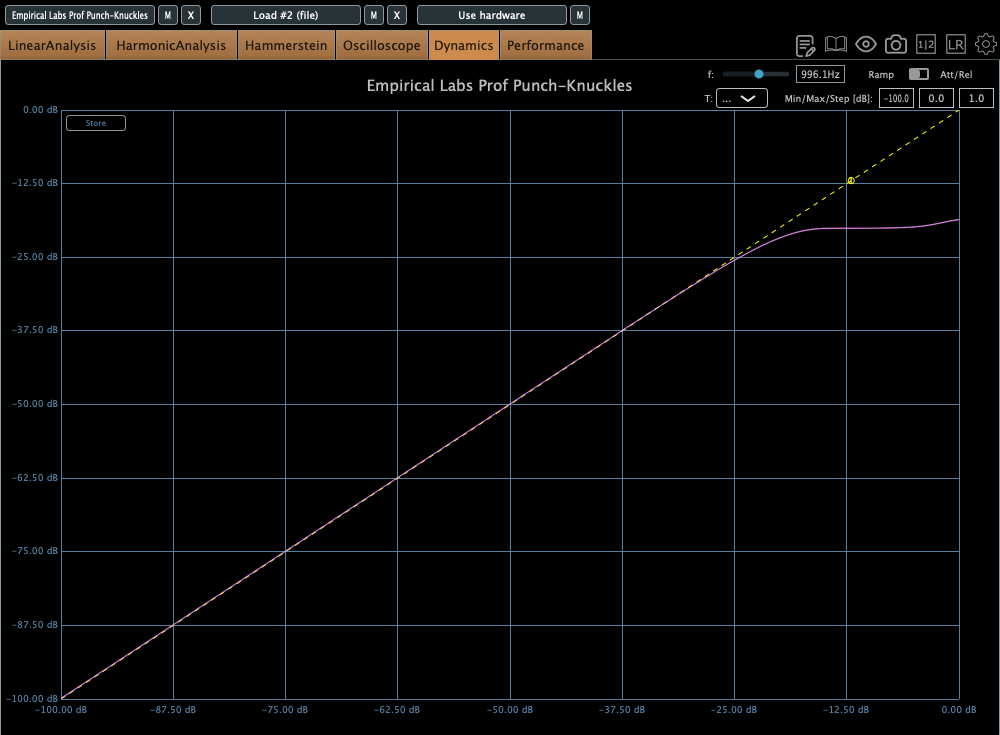Screen dimensions: 1000x735
Task: Click the LR channel icon
Action: pos(956,45)
